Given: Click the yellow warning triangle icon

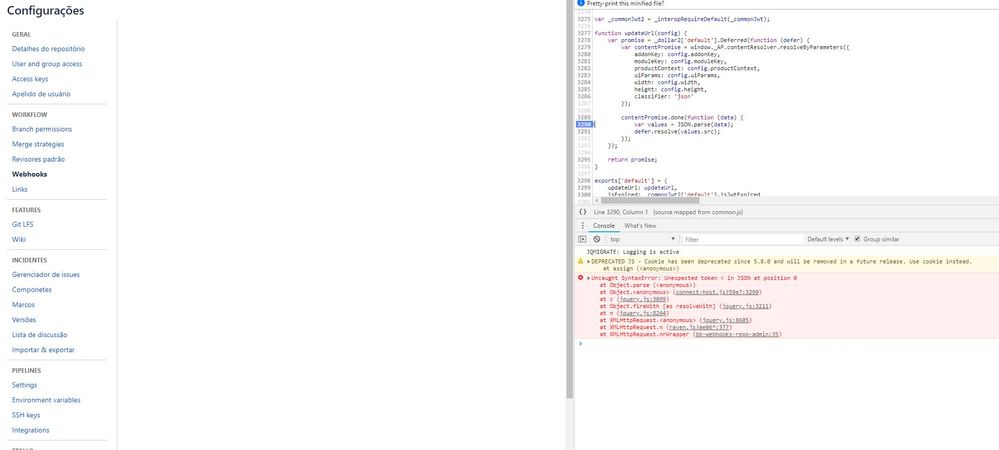Looking at the screenshot, I should point(580,261).
